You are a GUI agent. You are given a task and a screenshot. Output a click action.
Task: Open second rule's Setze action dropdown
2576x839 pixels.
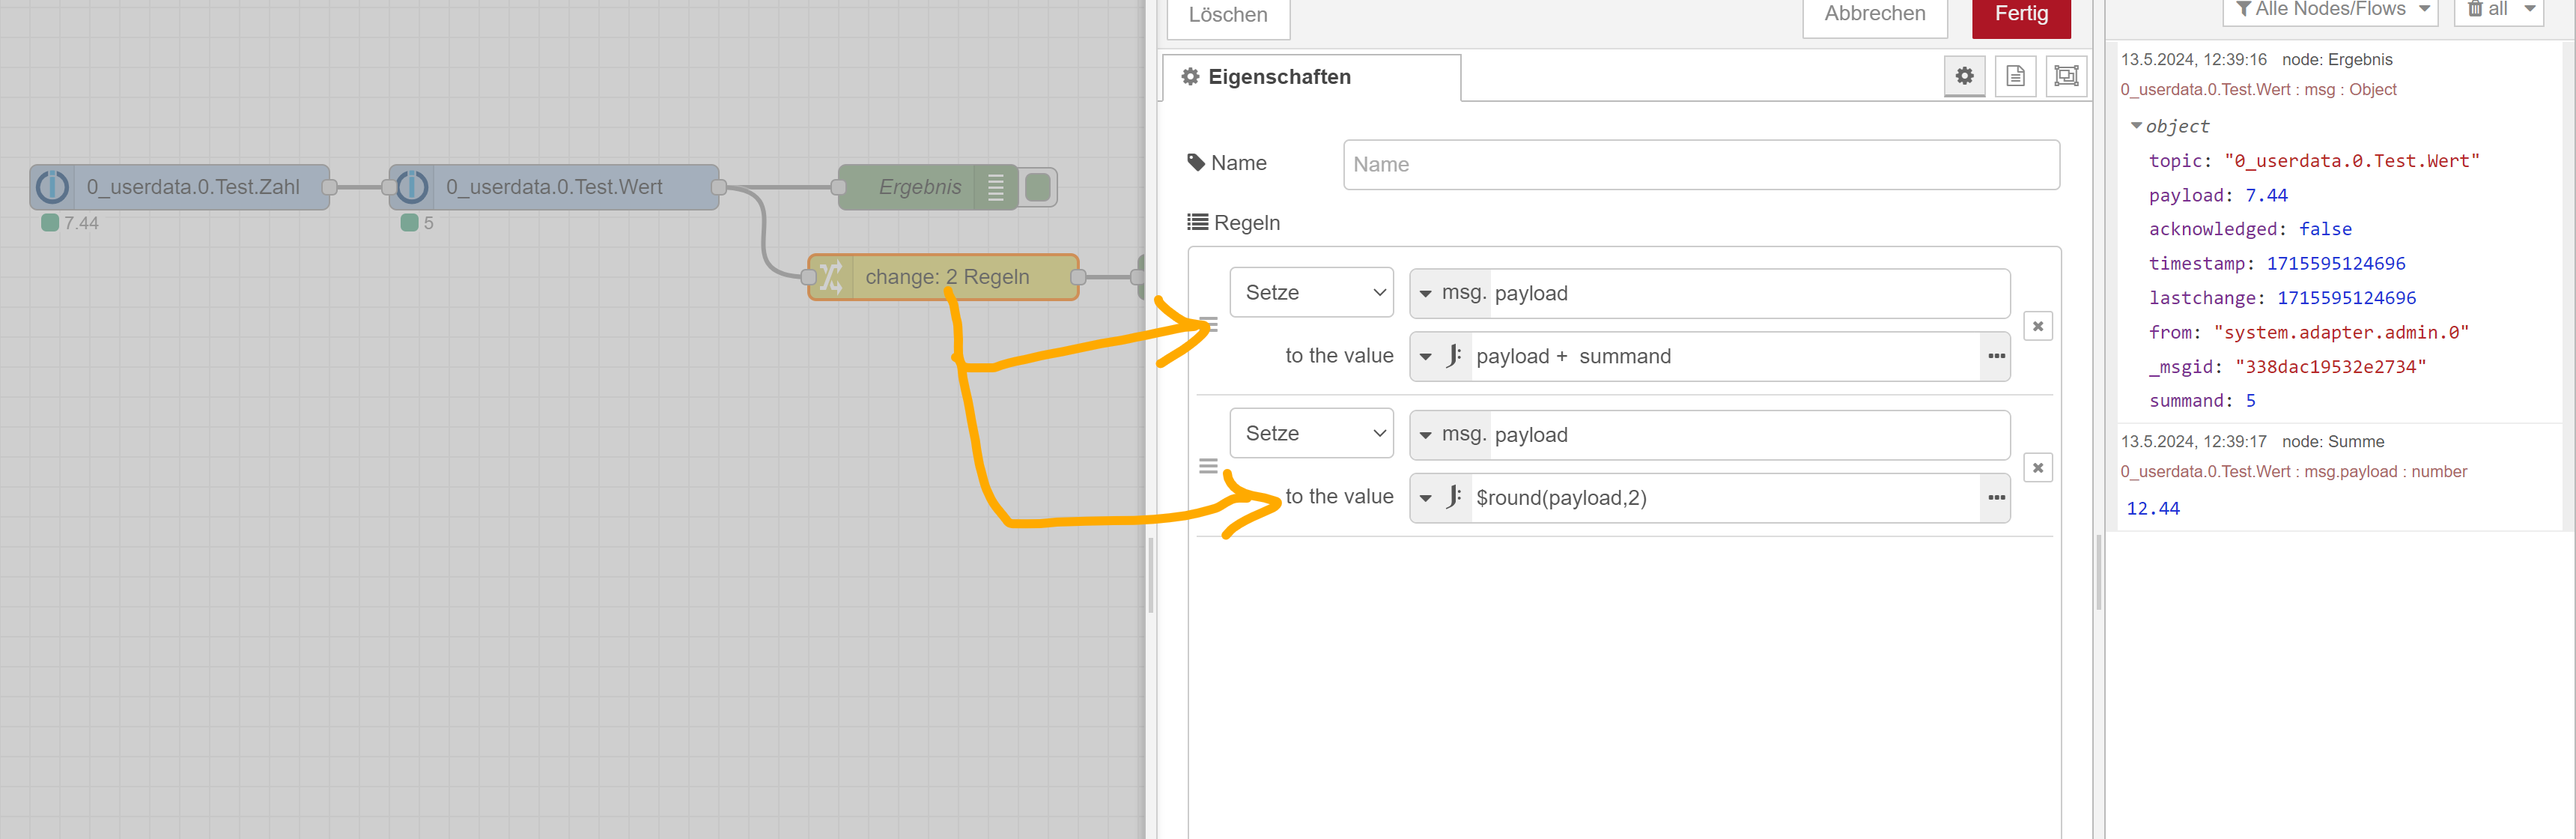click(1311, 434)
